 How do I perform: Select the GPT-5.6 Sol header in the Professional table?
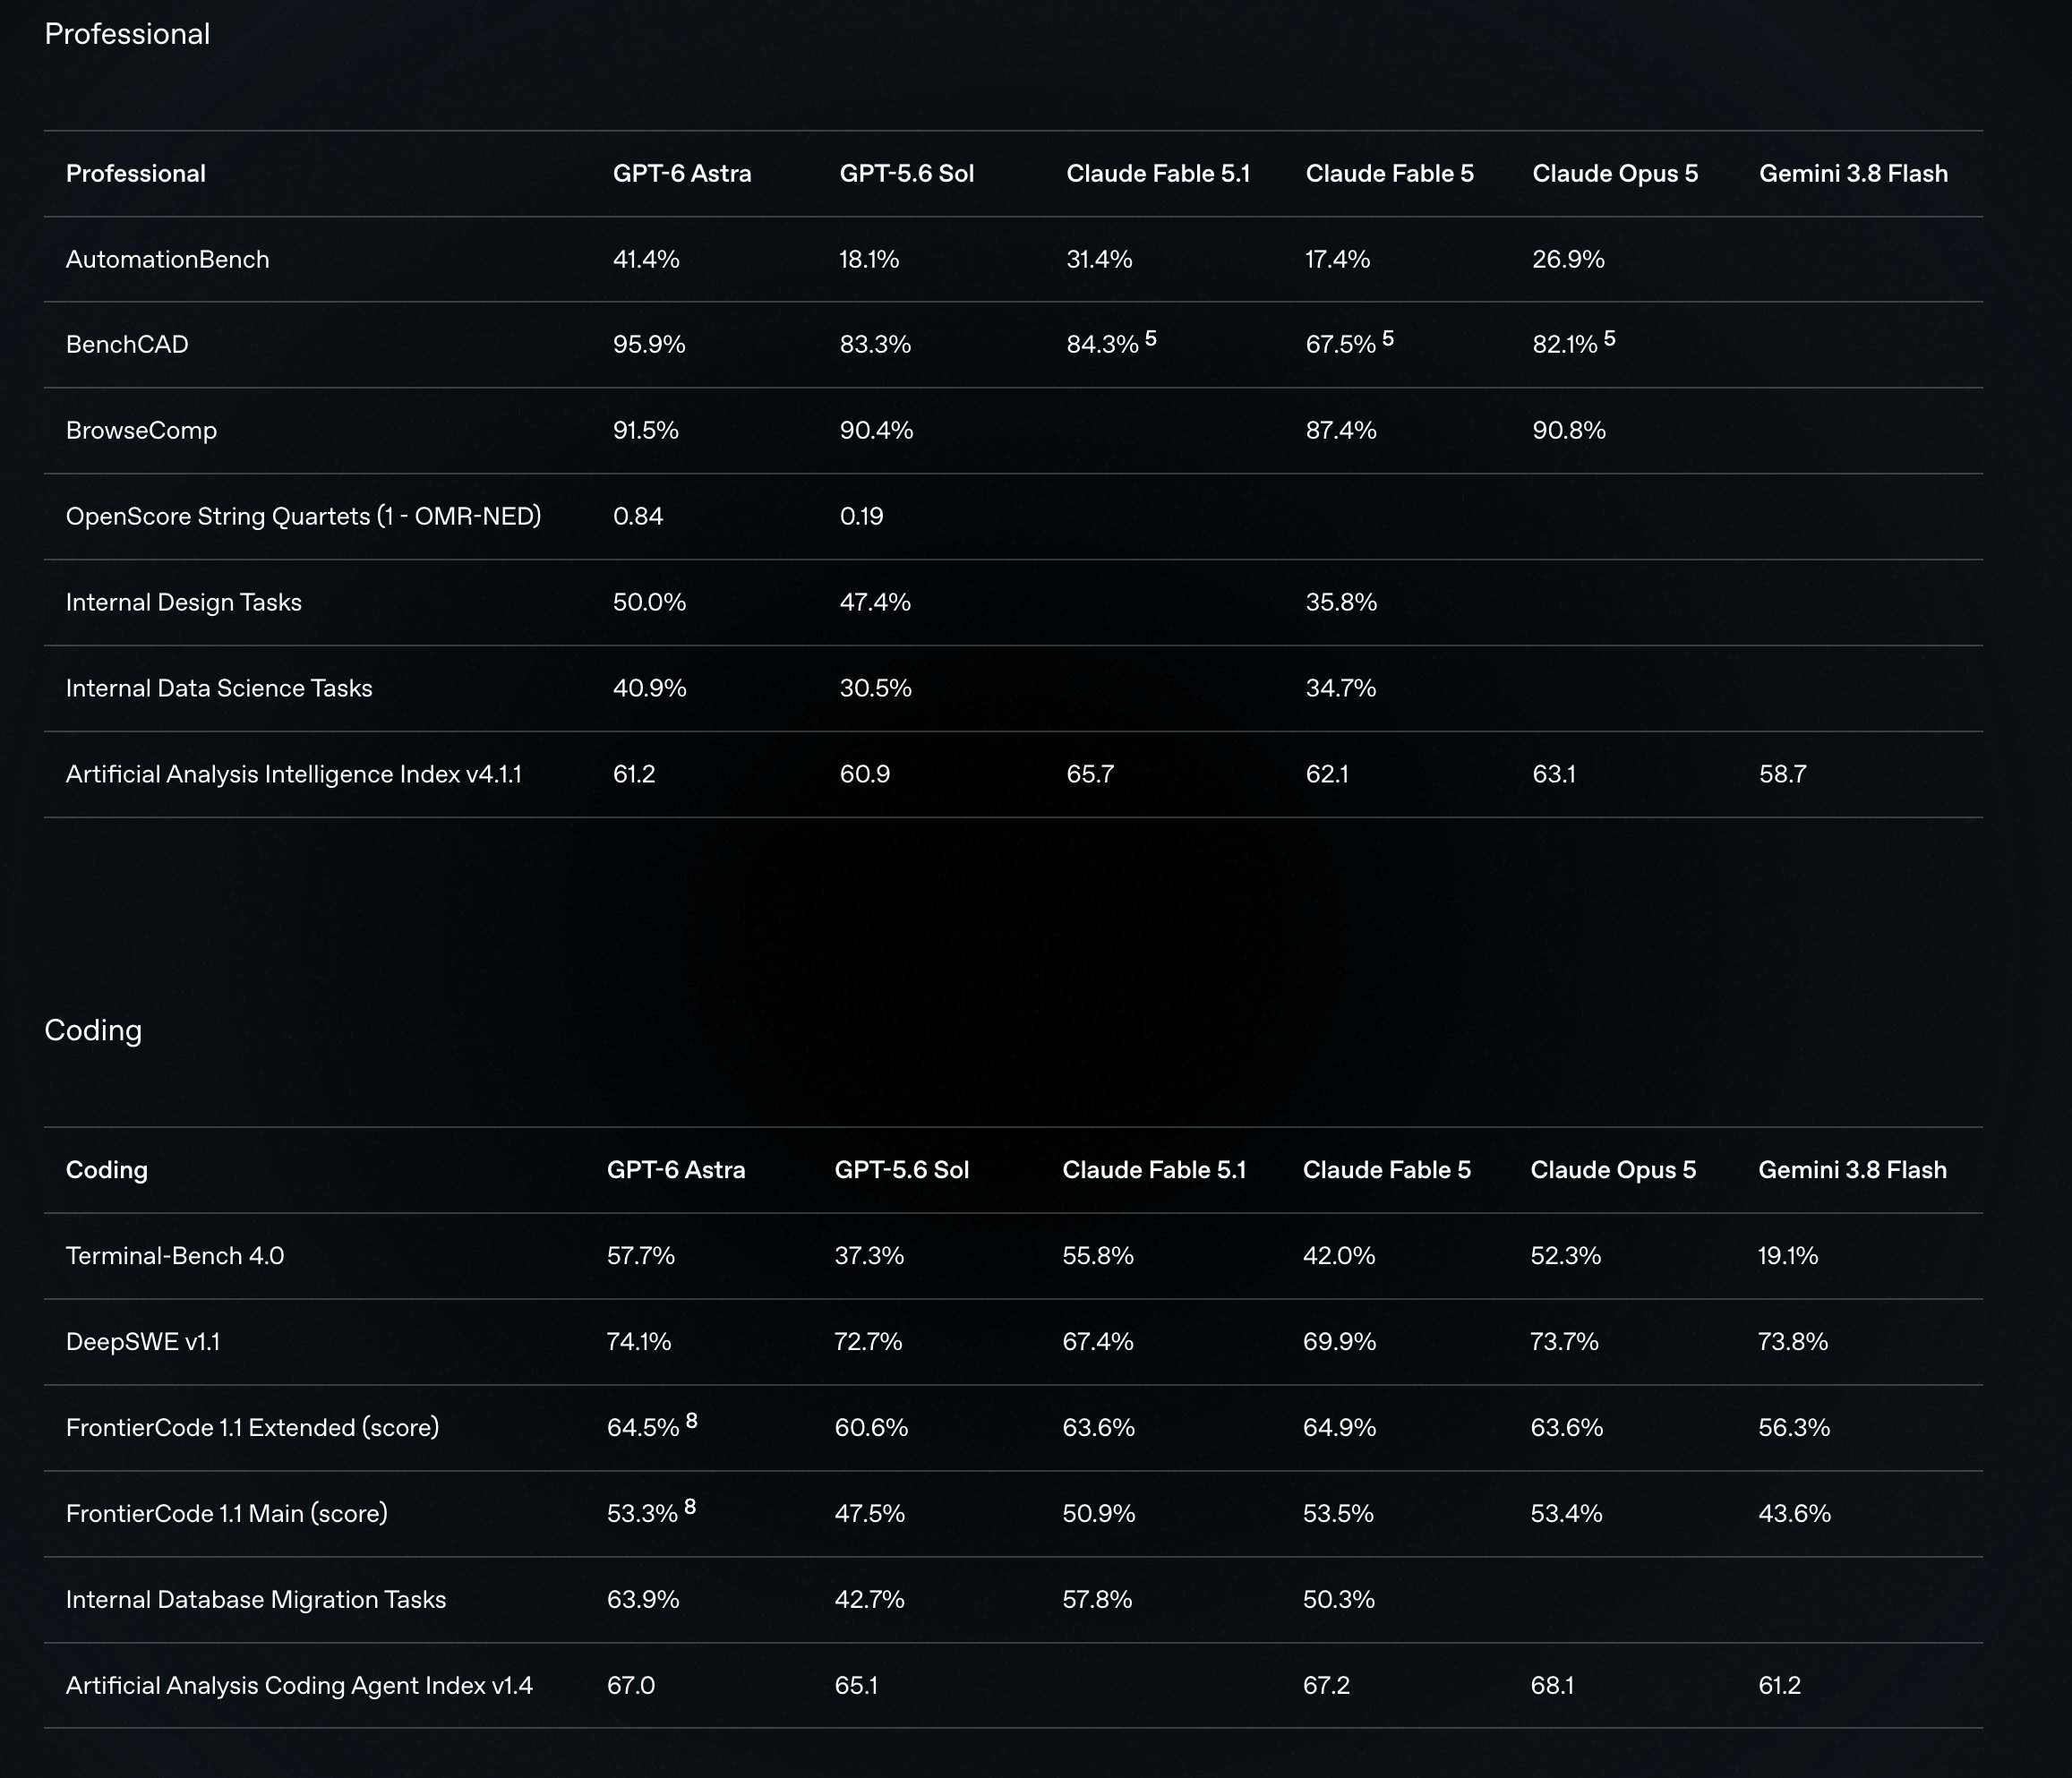907,173
